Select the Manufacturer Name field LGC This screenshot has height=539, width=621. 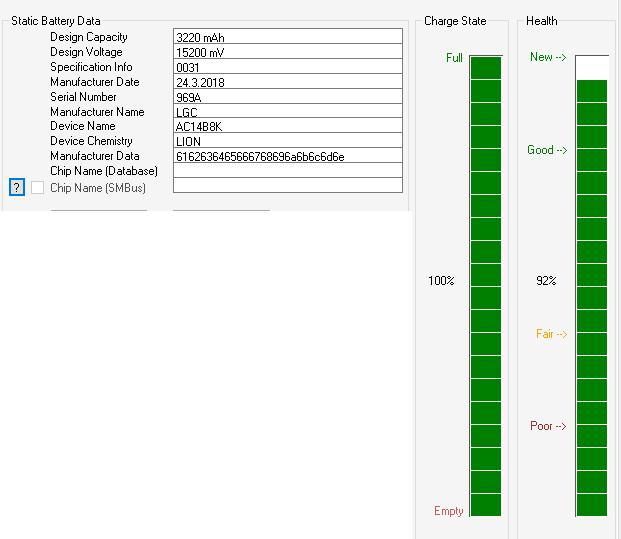tap(288, 111)
